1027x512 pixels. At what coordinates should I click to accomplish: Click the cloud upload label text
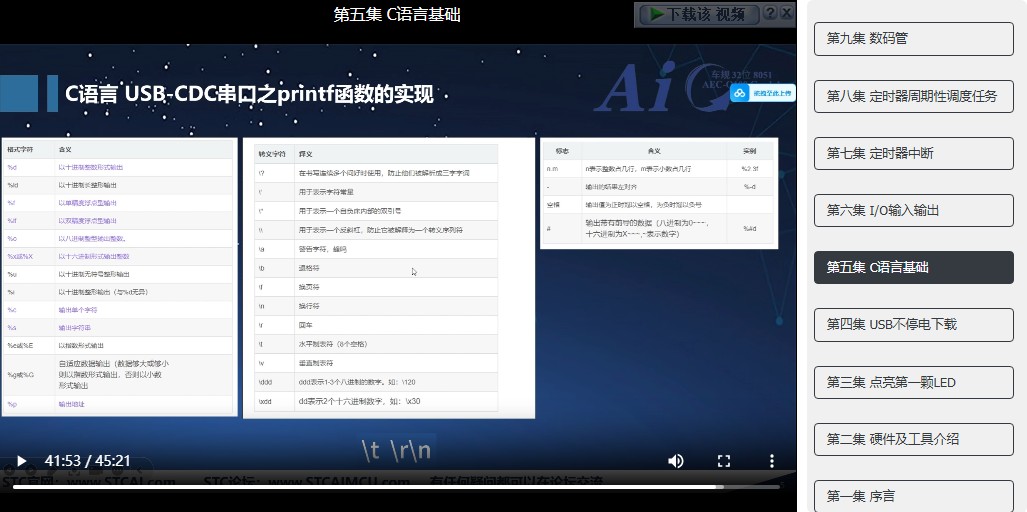(772, 94)
